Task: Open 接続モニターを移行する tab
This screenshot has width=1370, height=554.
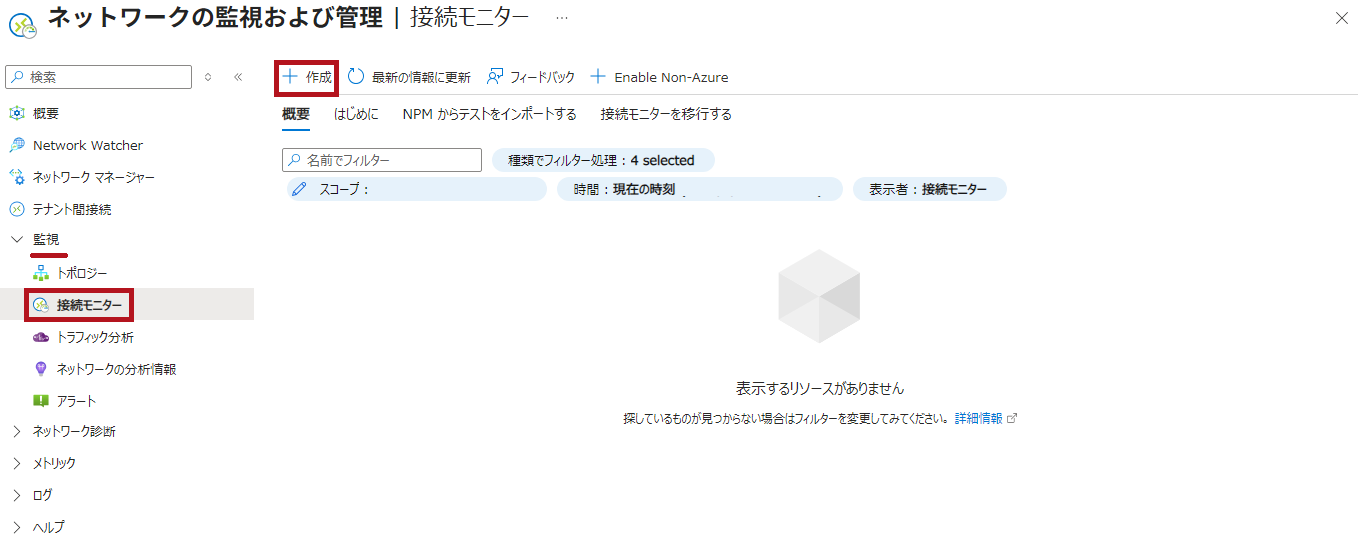Action: (666, 114)
